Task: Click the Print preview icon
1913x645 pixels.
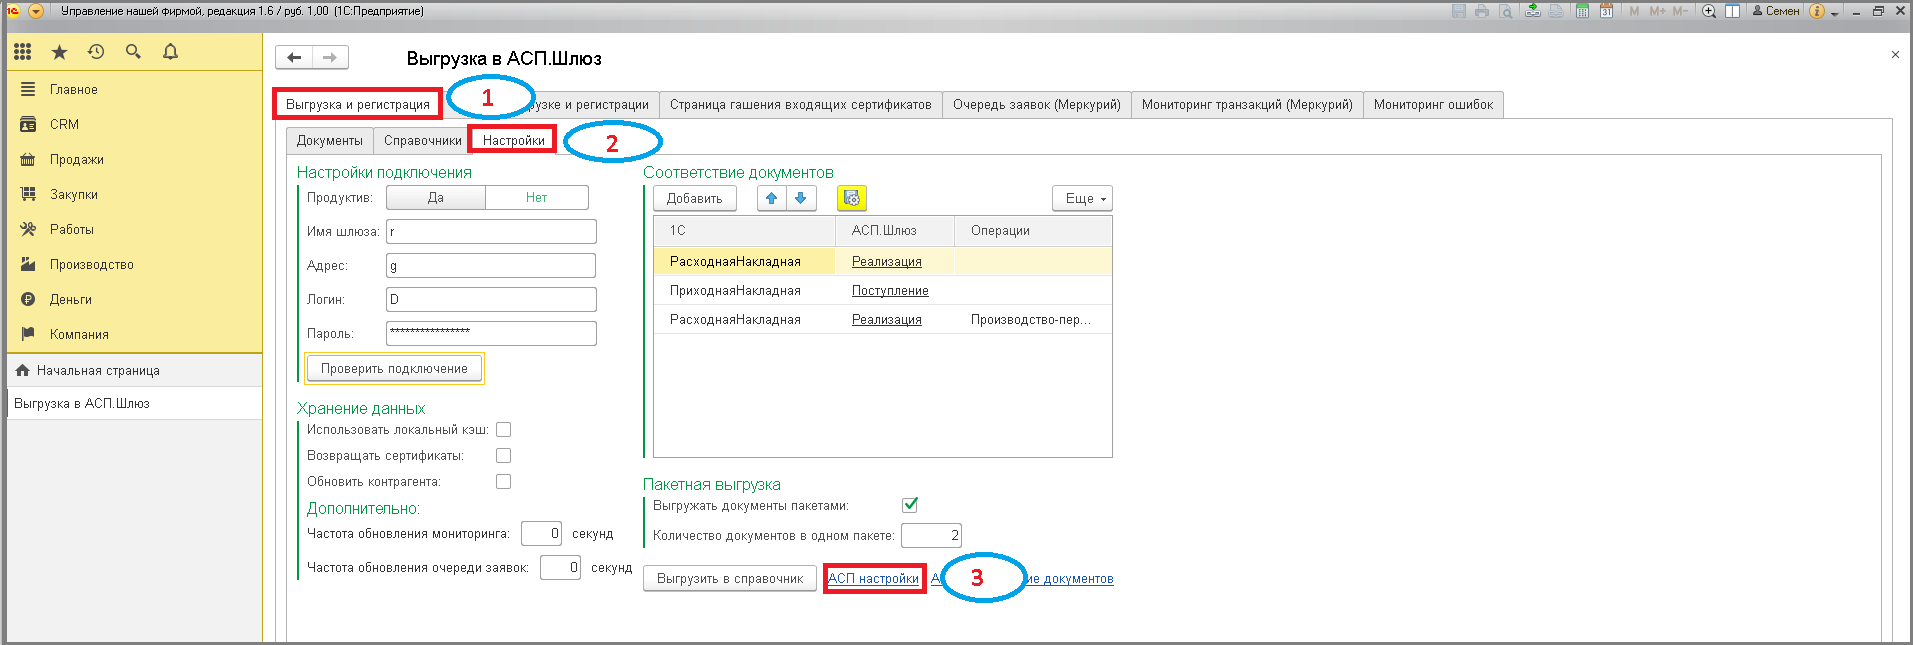Action: [1505, 11]
